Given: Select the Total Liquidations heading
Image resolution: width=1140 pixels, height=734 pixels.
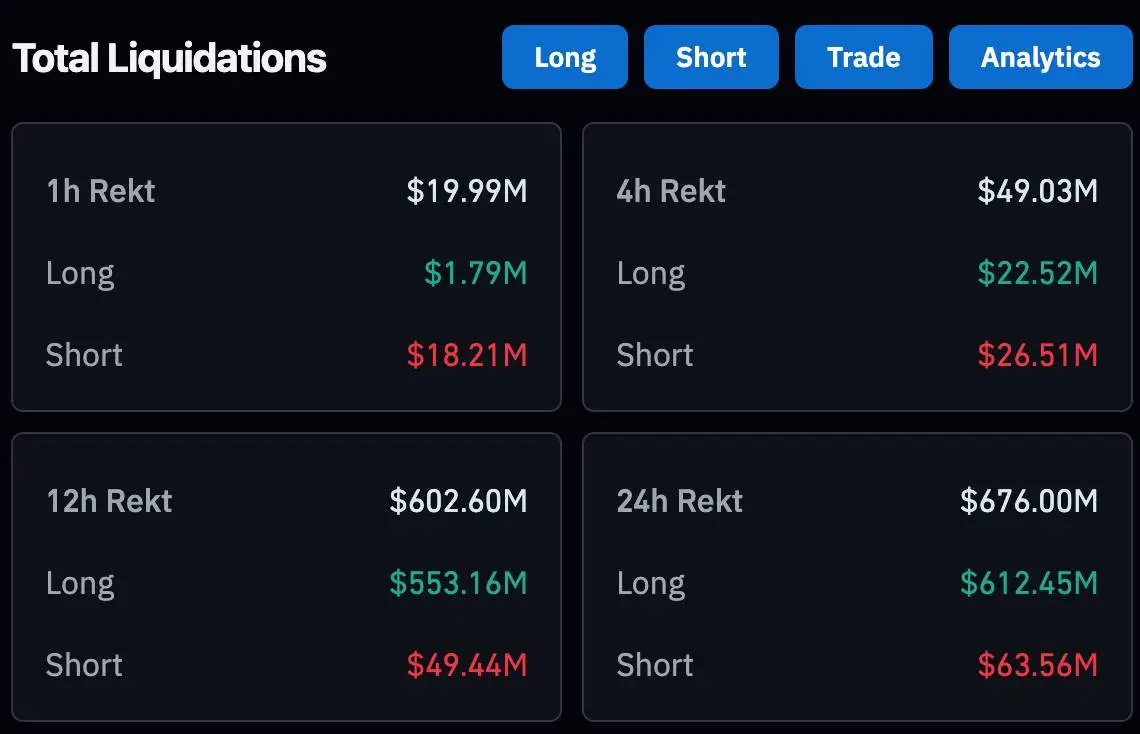Looking at the screenshot, I should (169, 58).
